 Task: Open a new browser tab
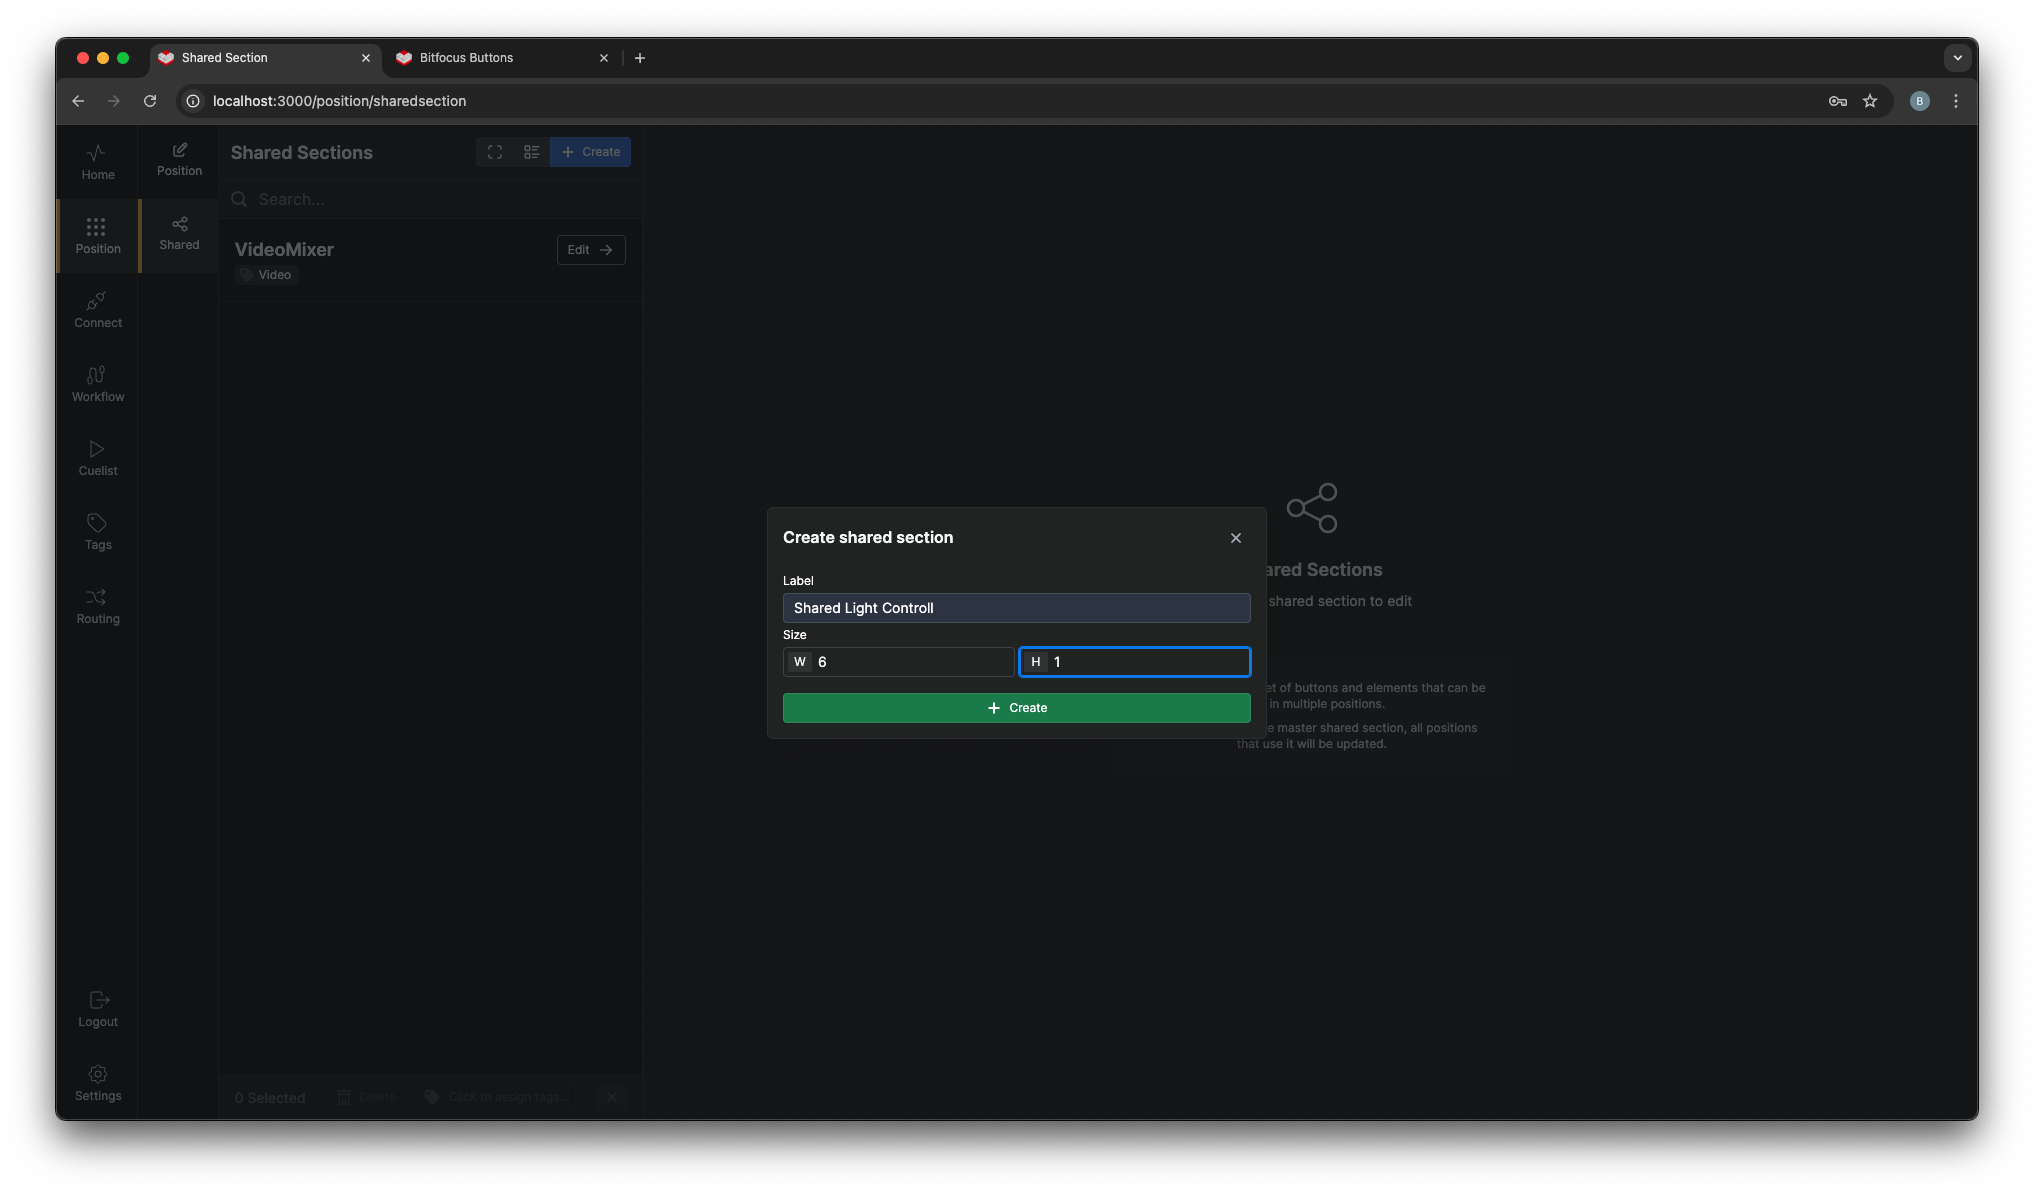(640, 58)
